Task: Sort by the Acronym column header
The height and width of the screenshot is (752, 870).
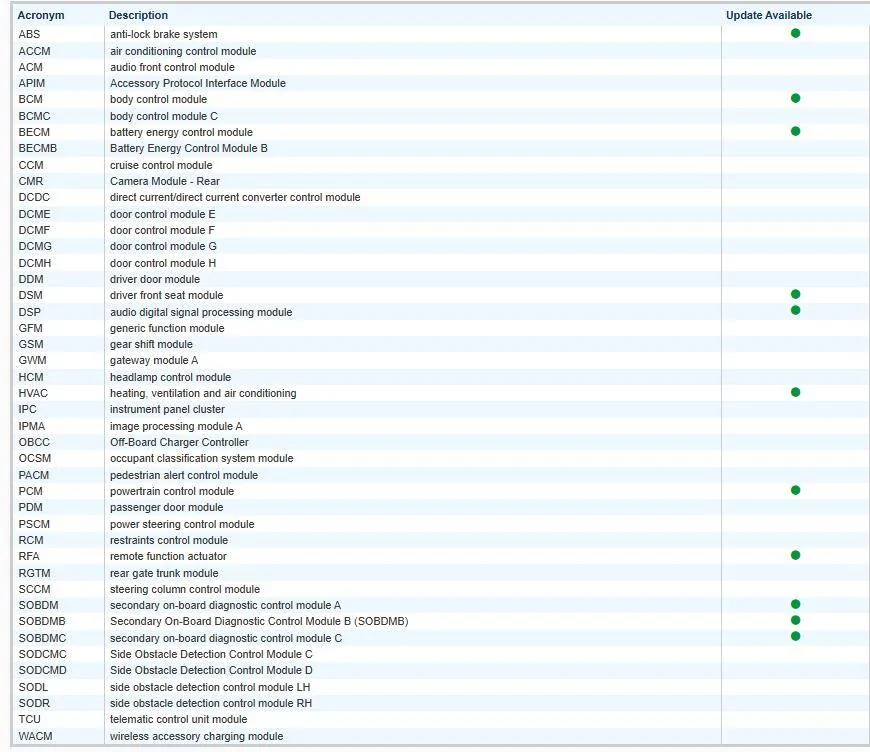Action: point(41,15)
